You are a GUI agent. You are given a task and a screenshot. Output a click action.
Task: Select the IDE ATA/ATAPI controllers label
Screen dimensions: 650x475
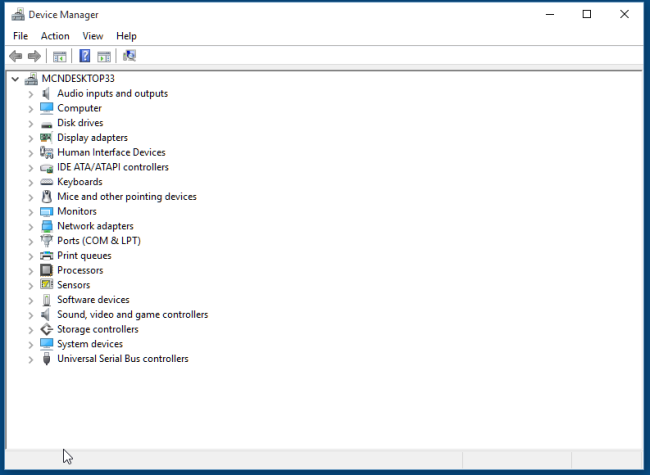coord(113,167)
